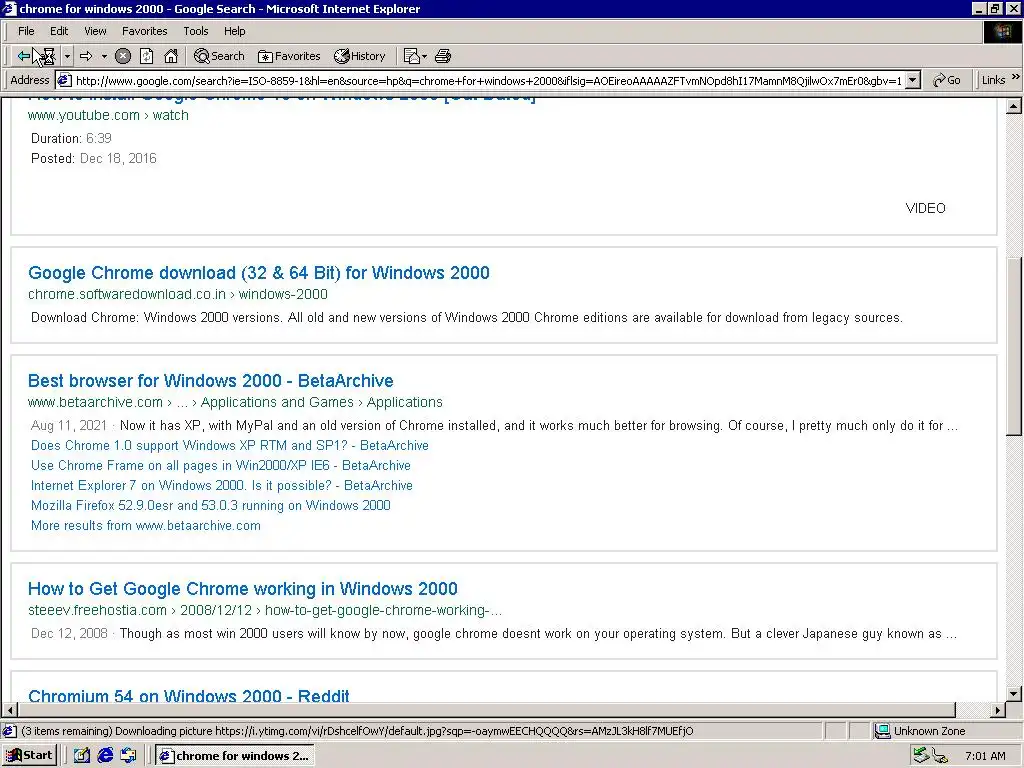Open 'Chromium 54 on Windows 2000 - Reddit' result
Viewport: 1024px width, 768px height.
pos(189,696)
